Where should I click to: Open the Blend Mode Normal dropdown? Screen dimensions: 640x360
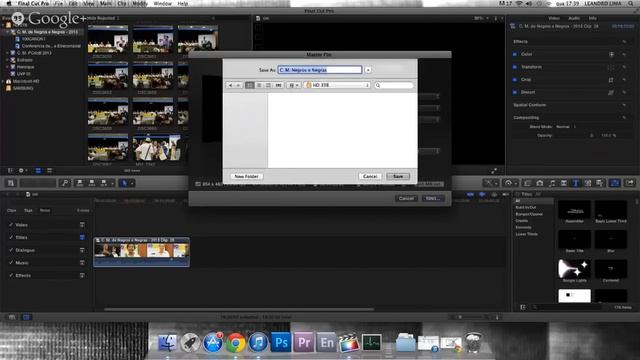565,127
